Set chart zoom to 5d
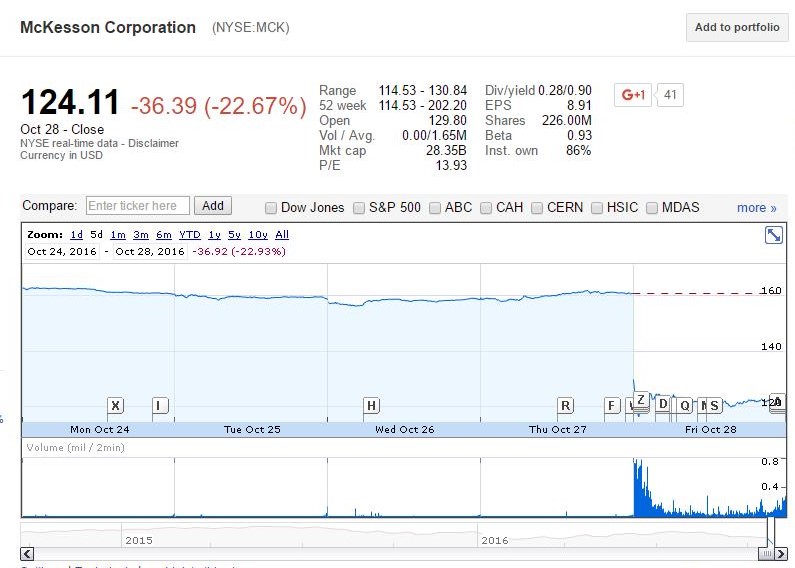The image size is (795, 568). pyautogui.click(x=96, y=235)
